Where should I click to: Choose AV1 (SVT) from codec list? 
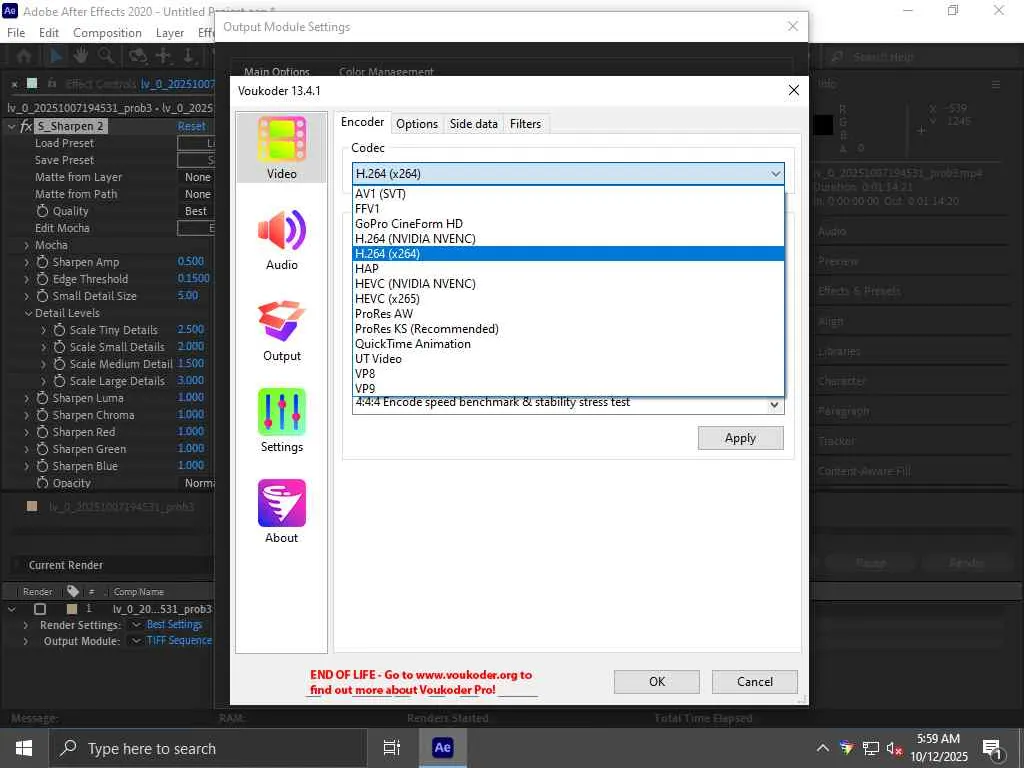(568, 193)
